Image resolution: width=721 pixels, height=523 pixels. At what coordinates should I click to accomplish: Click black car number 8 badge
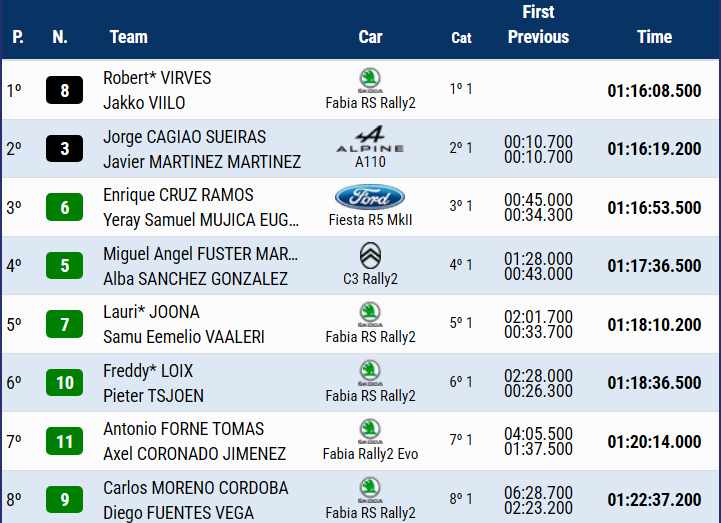click(65, 91)
